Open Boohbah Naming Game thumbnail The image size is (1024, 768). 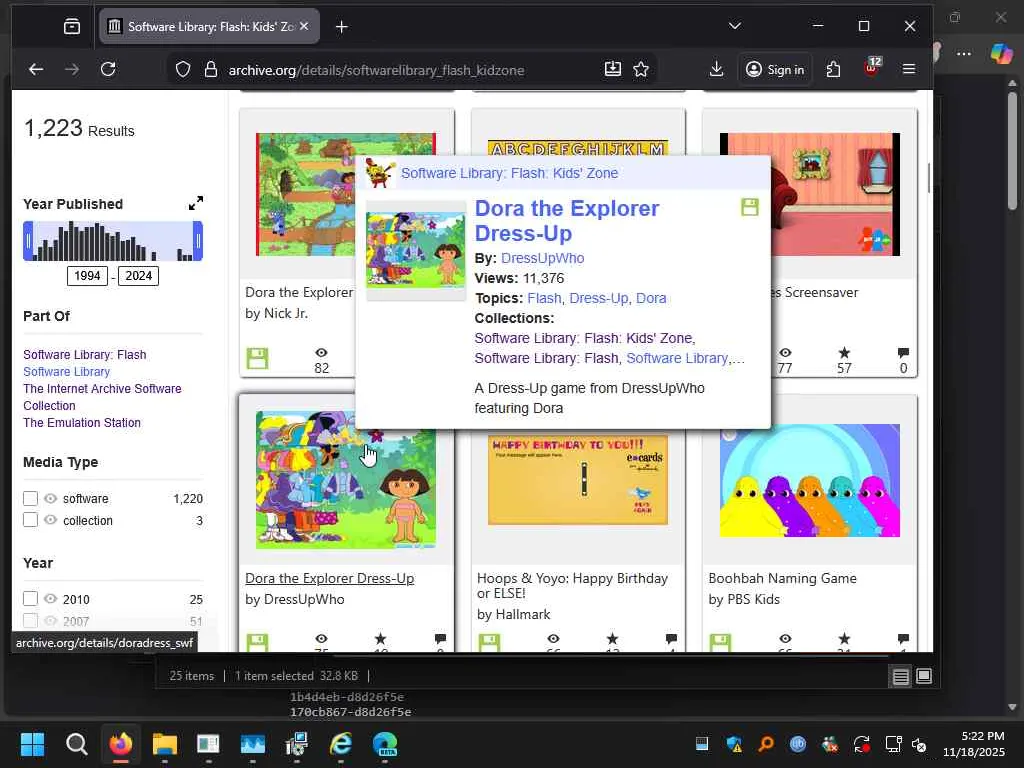click(x=810, y=480)
